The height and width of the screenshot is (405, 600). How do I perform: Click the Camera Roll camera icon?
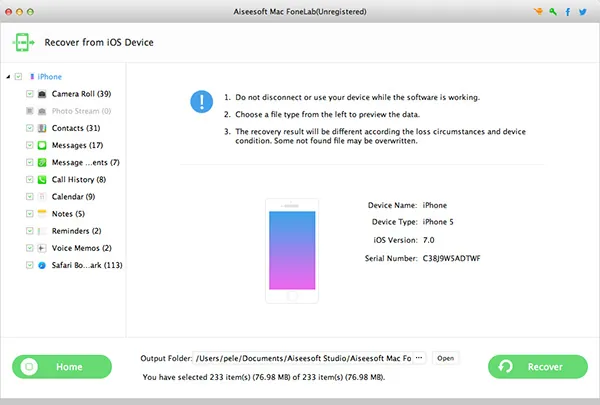coord(42,94)
